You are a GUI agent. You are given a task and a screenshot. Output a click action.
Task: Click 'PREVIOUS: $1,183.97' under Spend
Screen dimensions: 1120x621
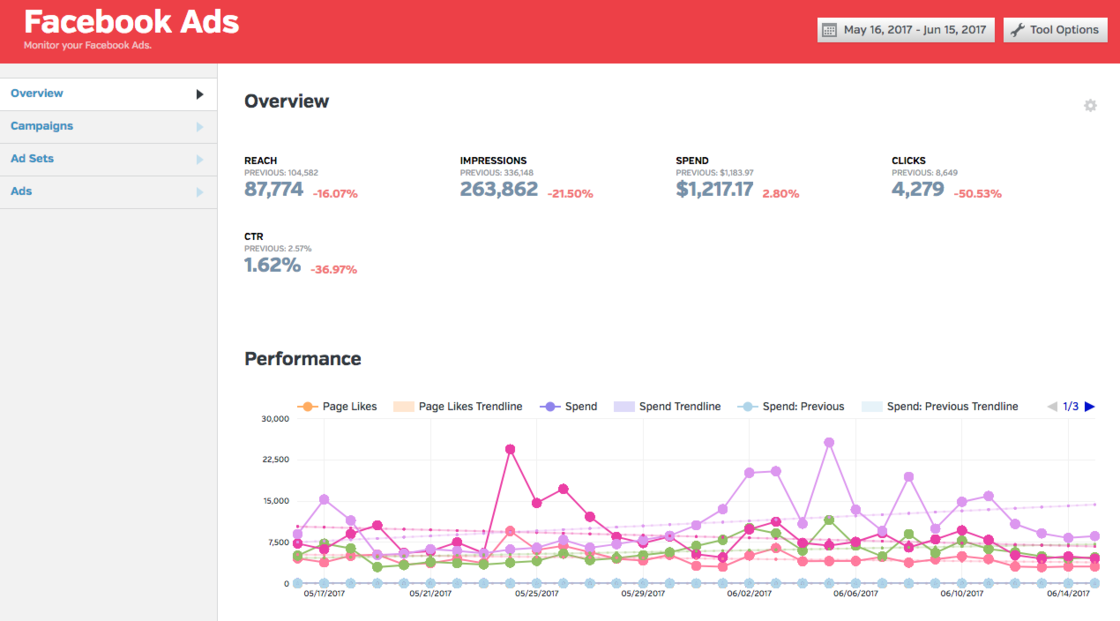coord(714,173)
